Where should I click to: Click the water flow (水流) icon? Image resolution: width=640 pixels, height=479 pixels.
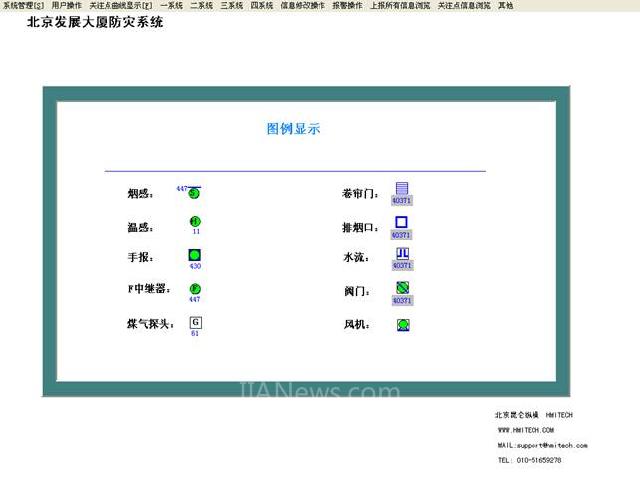pyautogui.click(x=401, y=254)
